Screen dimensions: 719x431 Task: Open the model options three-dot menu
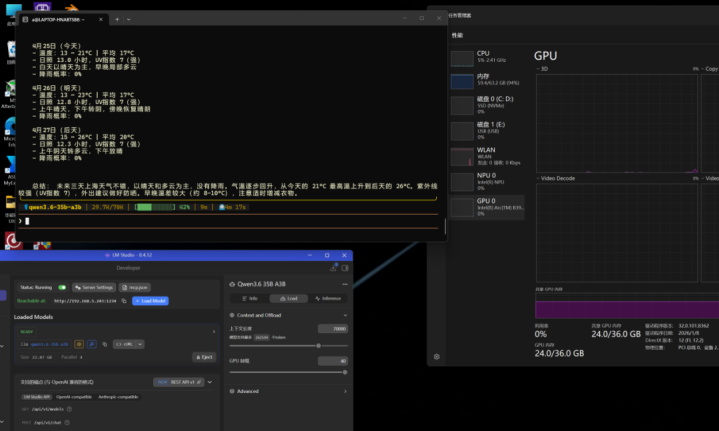(345, 282)
